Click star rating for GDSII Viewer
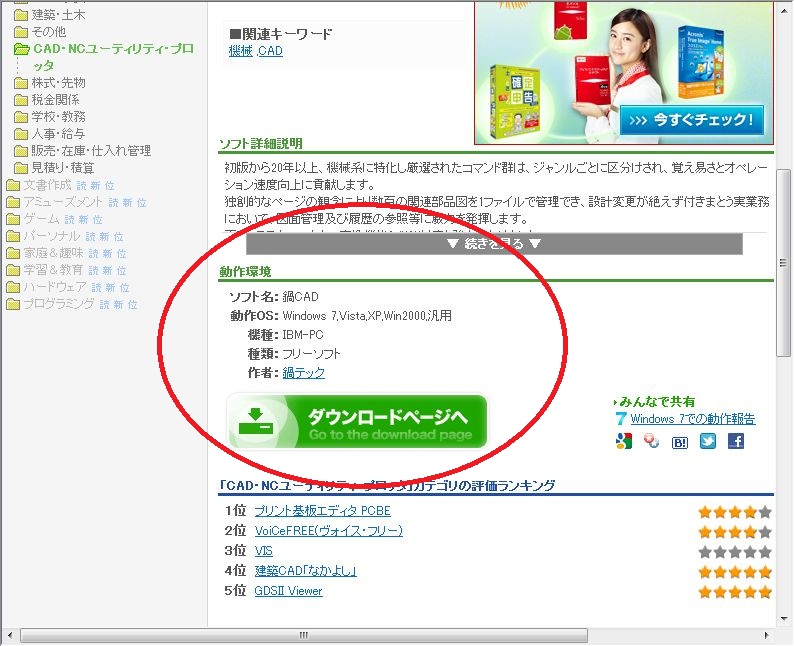Viewport: 794px width, 646px height. pyautogui.click(x=735, y=592)
